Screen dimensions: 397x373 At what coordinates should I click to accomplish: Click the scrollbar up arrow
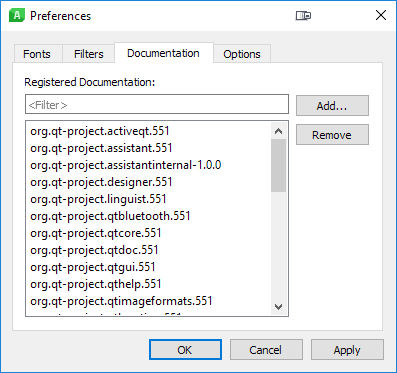point(278,131)
